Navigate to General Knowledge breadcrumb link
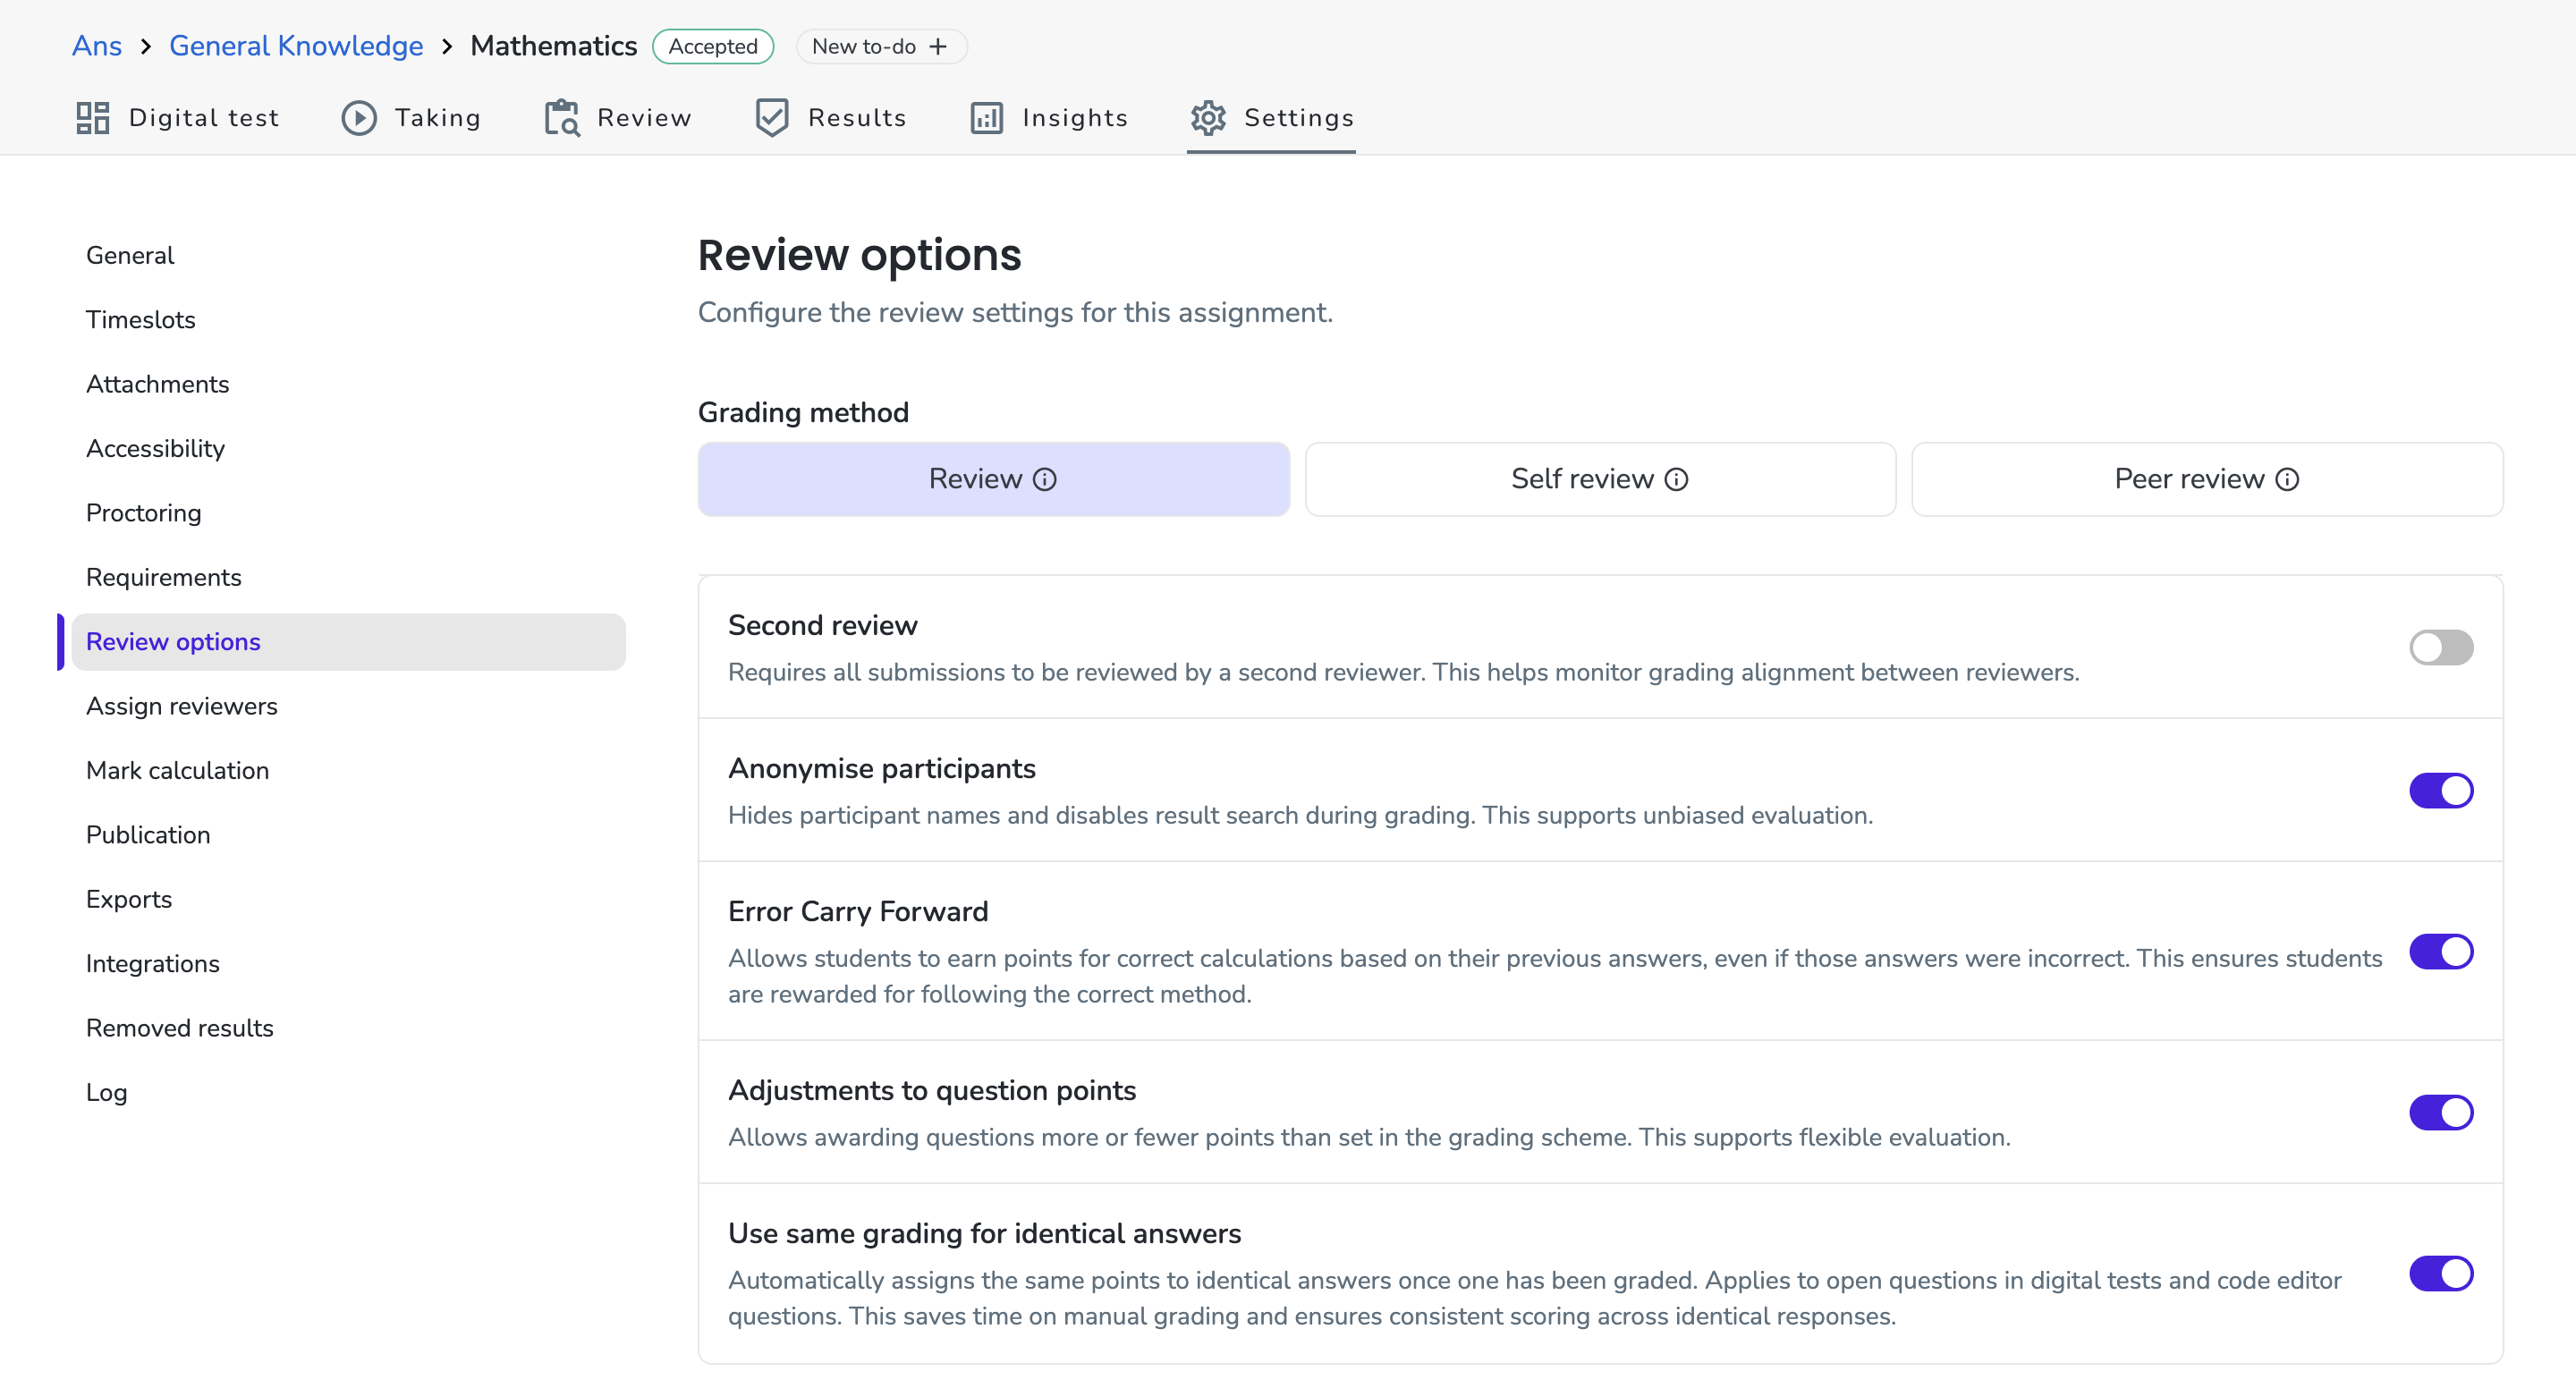Screen dimensions: 2576x1388 [x=296, y=46]
